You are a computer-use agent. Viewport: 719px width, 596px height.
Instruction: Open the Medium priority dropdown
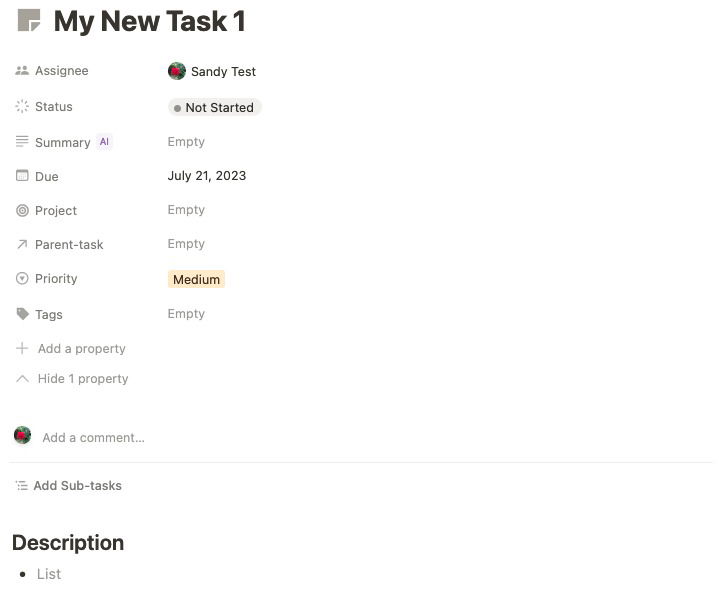[196, 279]
